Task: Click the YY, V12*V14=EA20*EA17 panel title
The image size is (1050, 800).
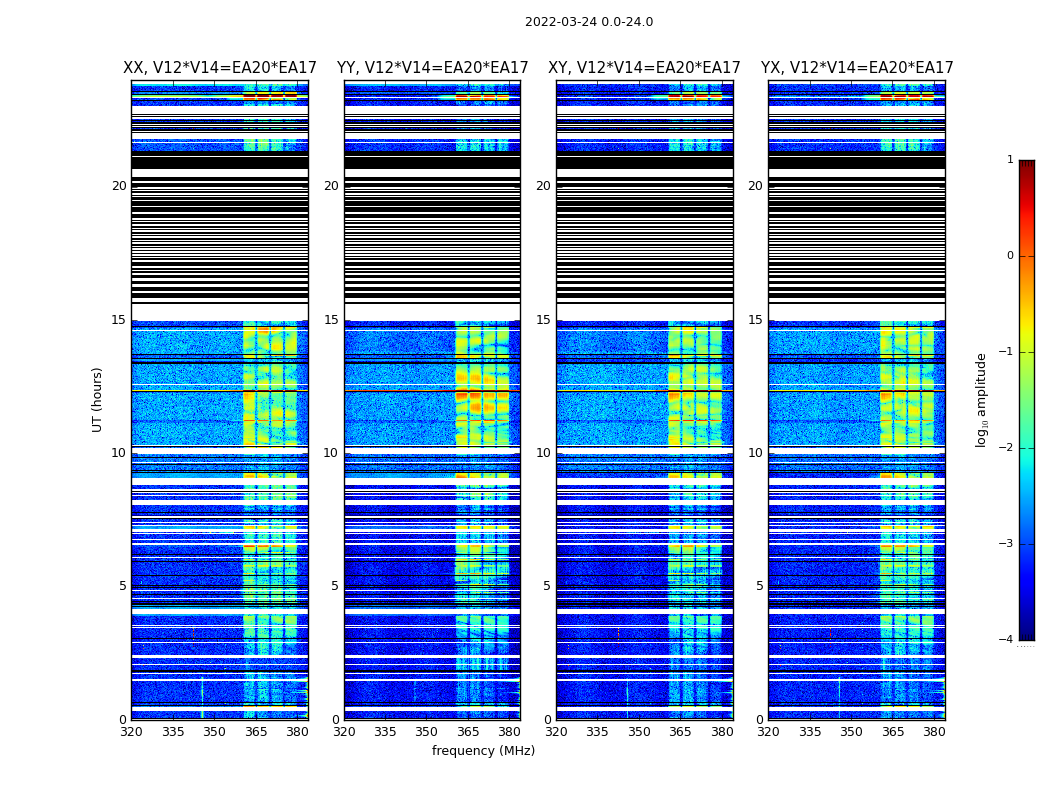Action: 433,68
